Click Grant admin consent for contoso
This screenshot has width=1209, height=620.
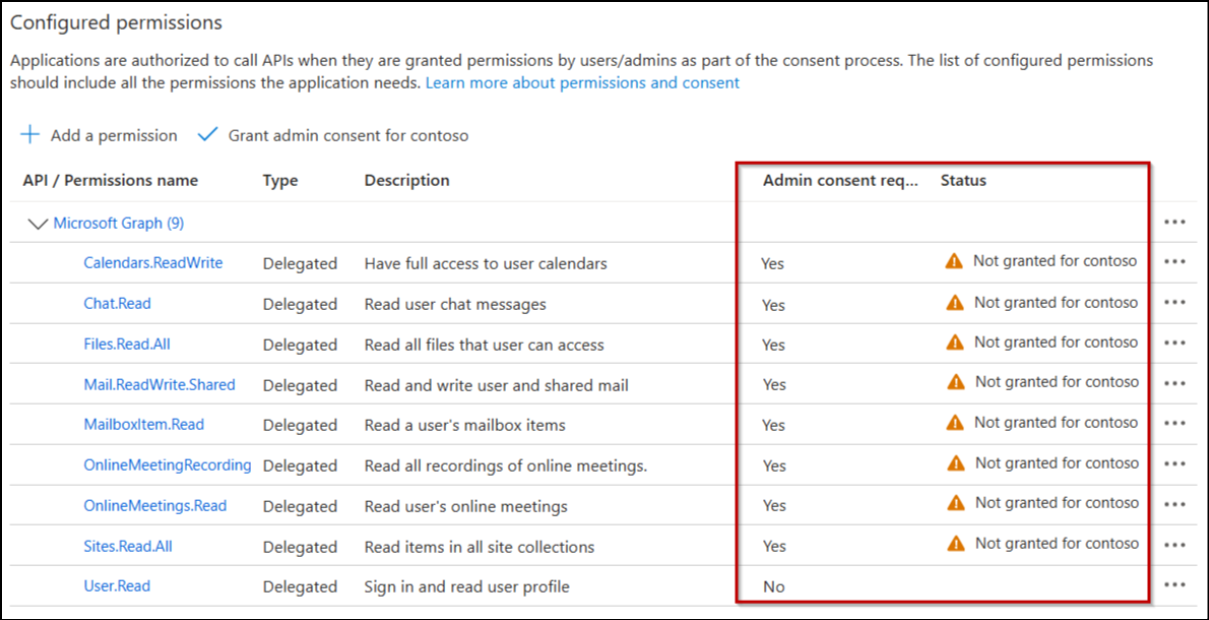[x=349, y=135]
